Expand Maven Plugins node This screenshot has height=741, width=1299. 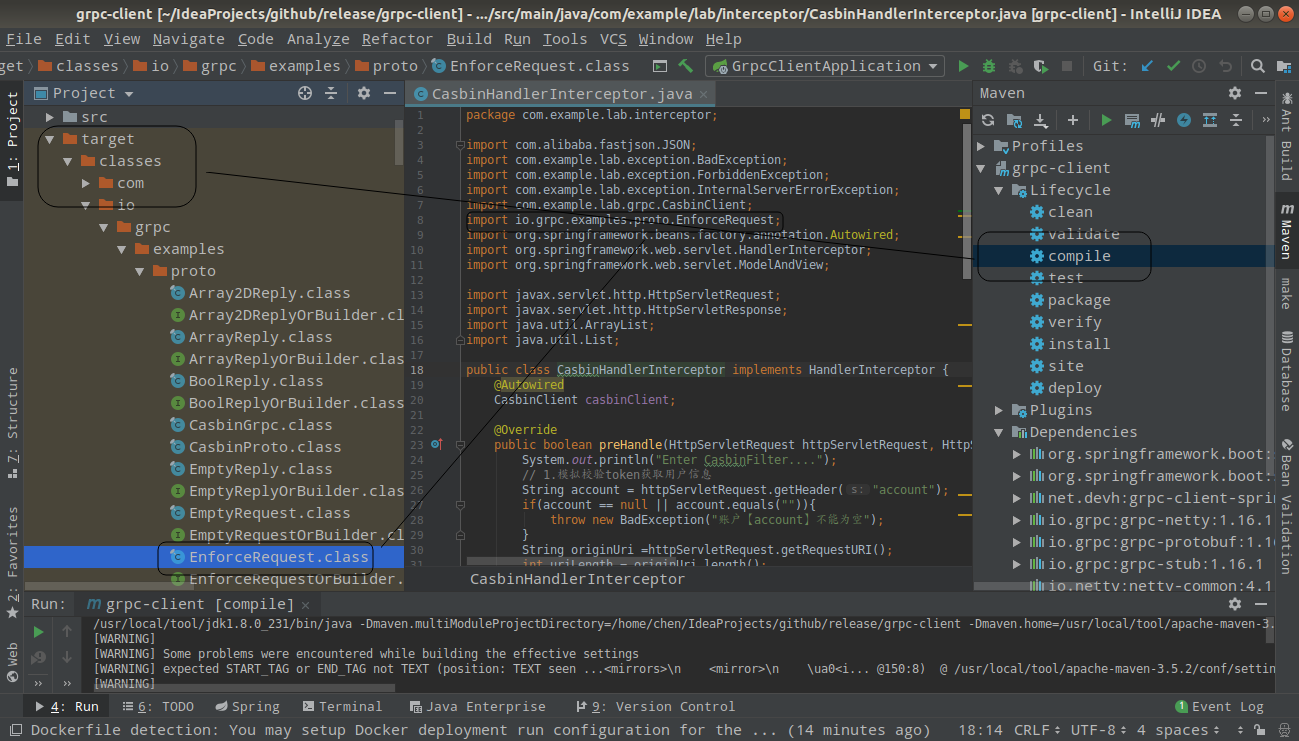point(998,410)
